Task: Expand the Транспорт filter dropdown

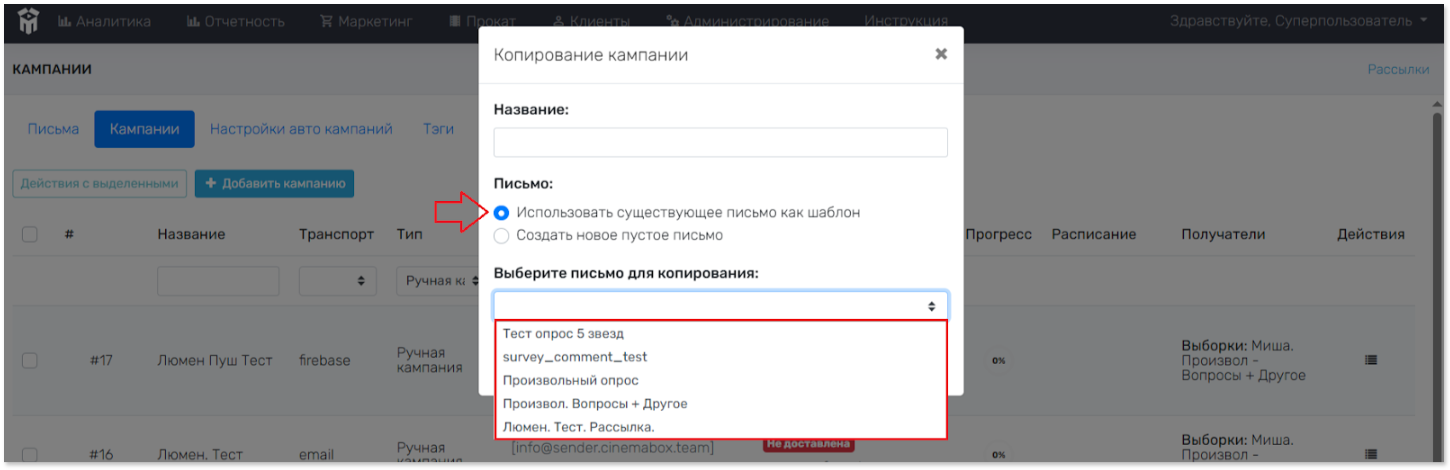Action: point(336,282)
